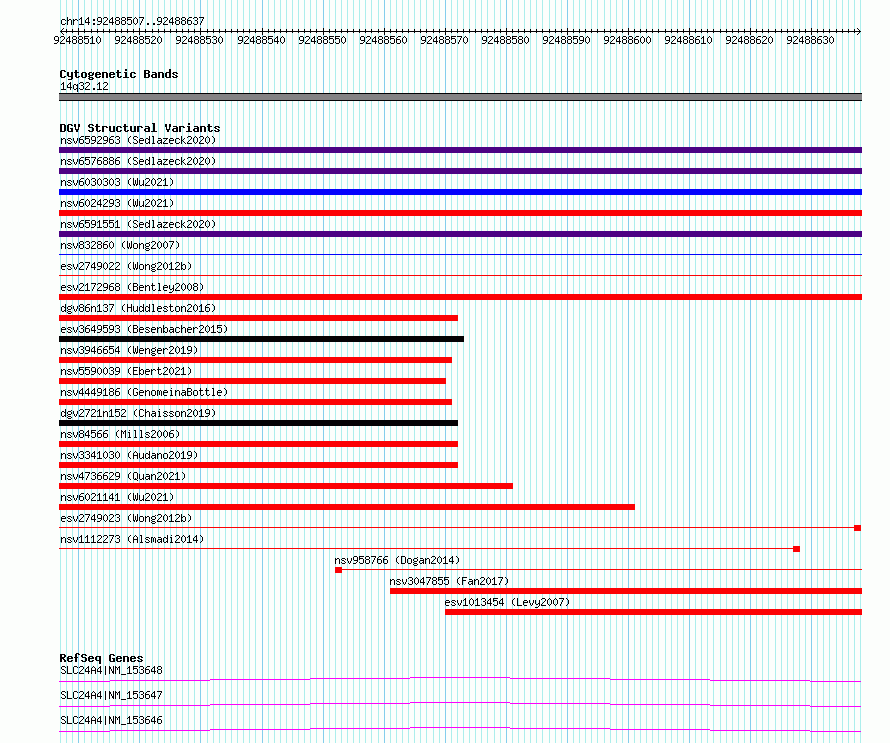Click the red bar under dgv86n137
The width and height of the screenshot is (890, 743).
[x=258, y=318]
